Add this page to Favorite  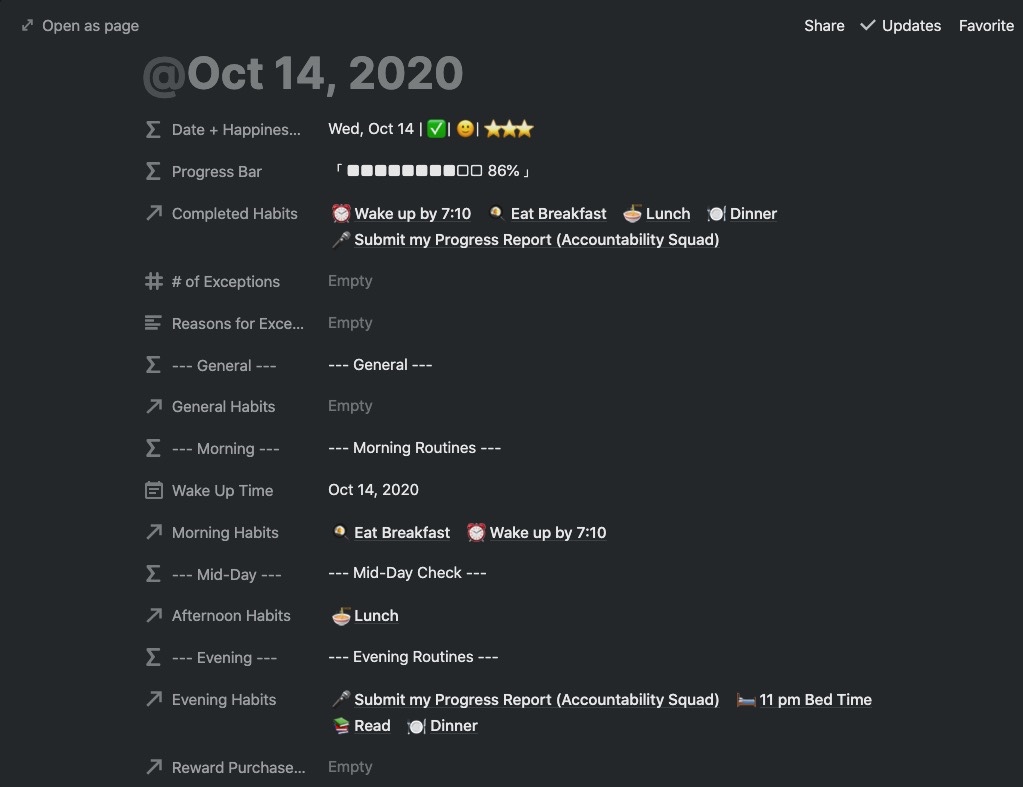(986, 26)
